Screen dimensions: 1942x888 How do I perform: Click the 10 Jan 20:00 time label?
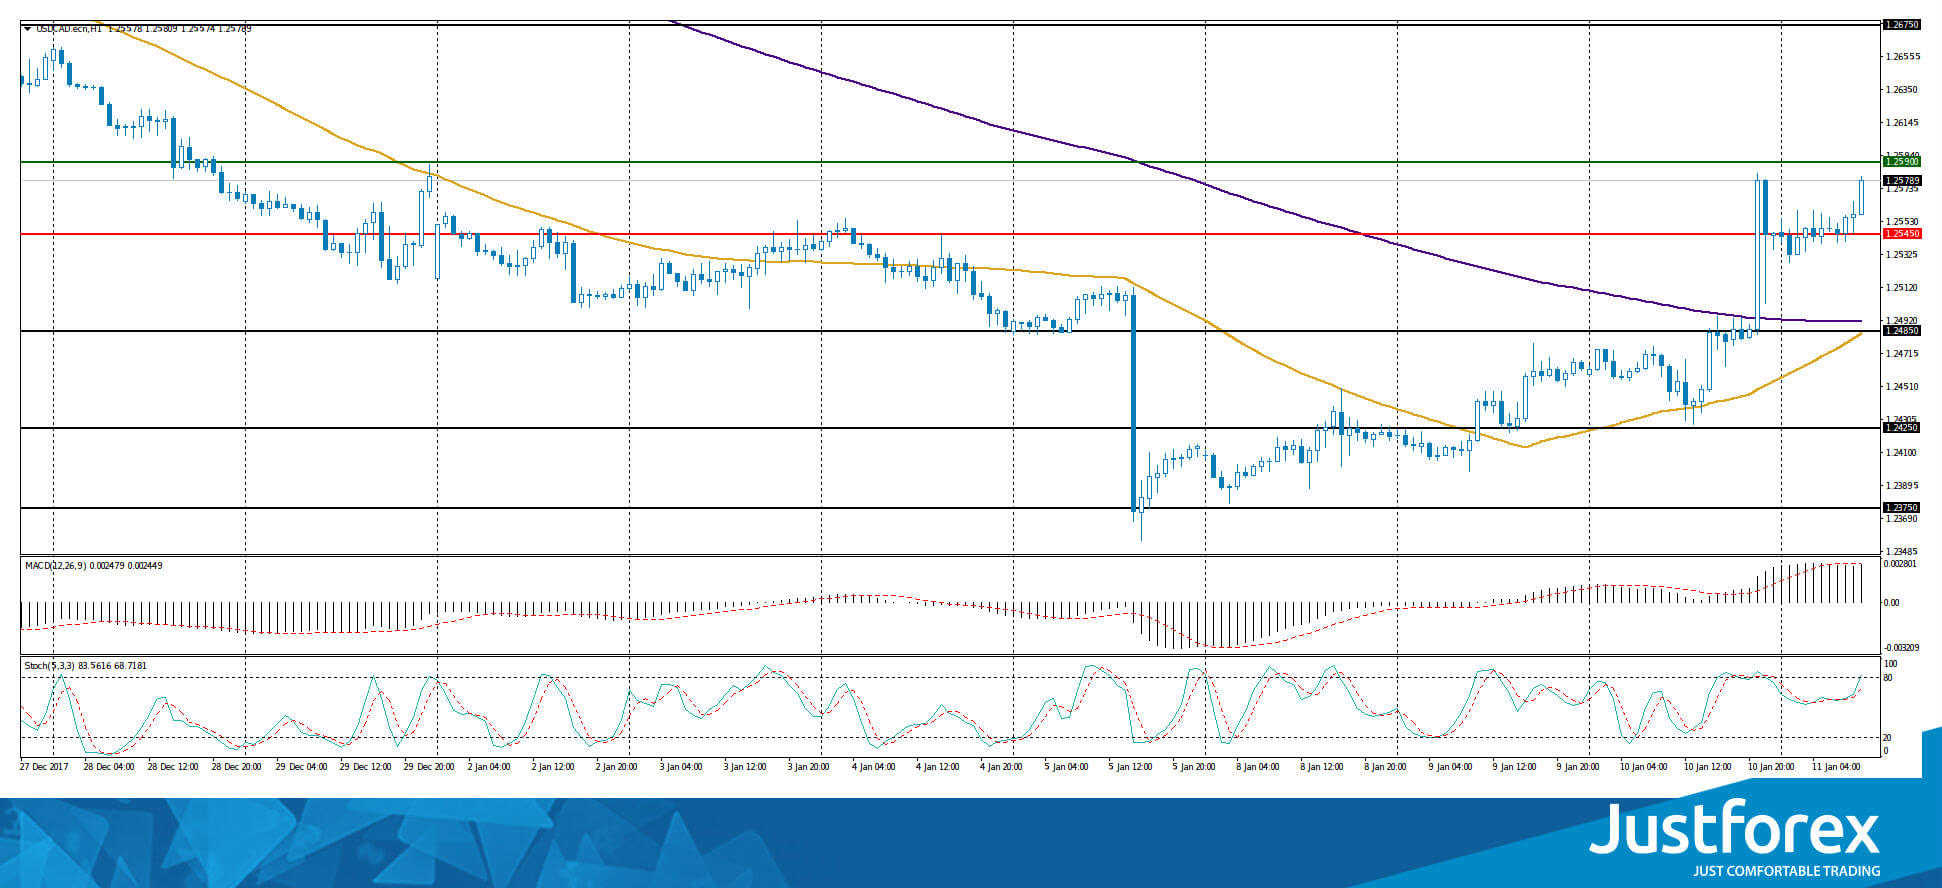pyautogui.click(x=1772, y=767)
